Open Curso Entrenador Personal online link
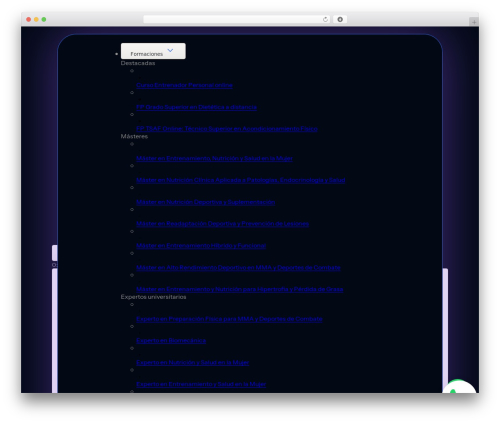500x423 pixels. click(184, 85)
